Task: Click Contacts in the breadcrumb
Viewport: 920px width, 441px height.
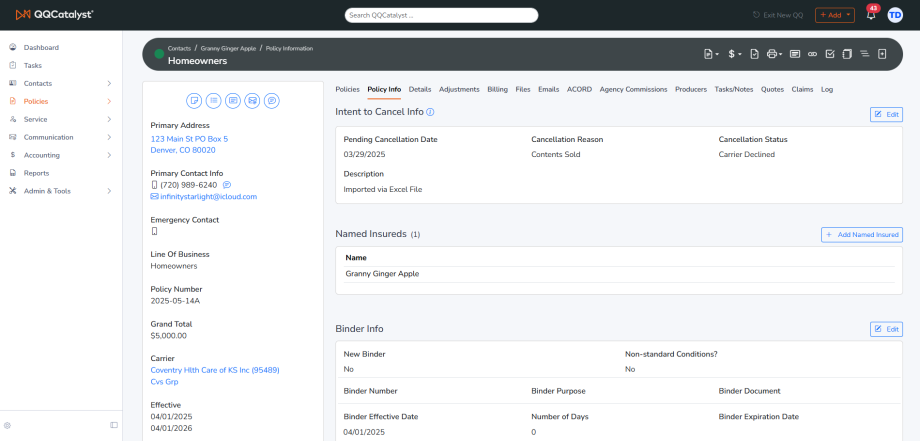Action: (179, 49)
